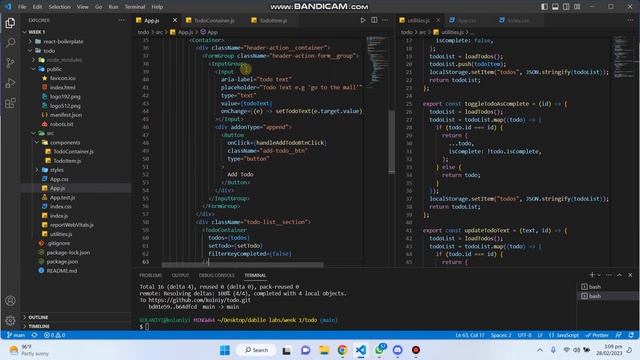Open Customize Layout icon
Screen dimensions: 640x360
tap(577, 7)
